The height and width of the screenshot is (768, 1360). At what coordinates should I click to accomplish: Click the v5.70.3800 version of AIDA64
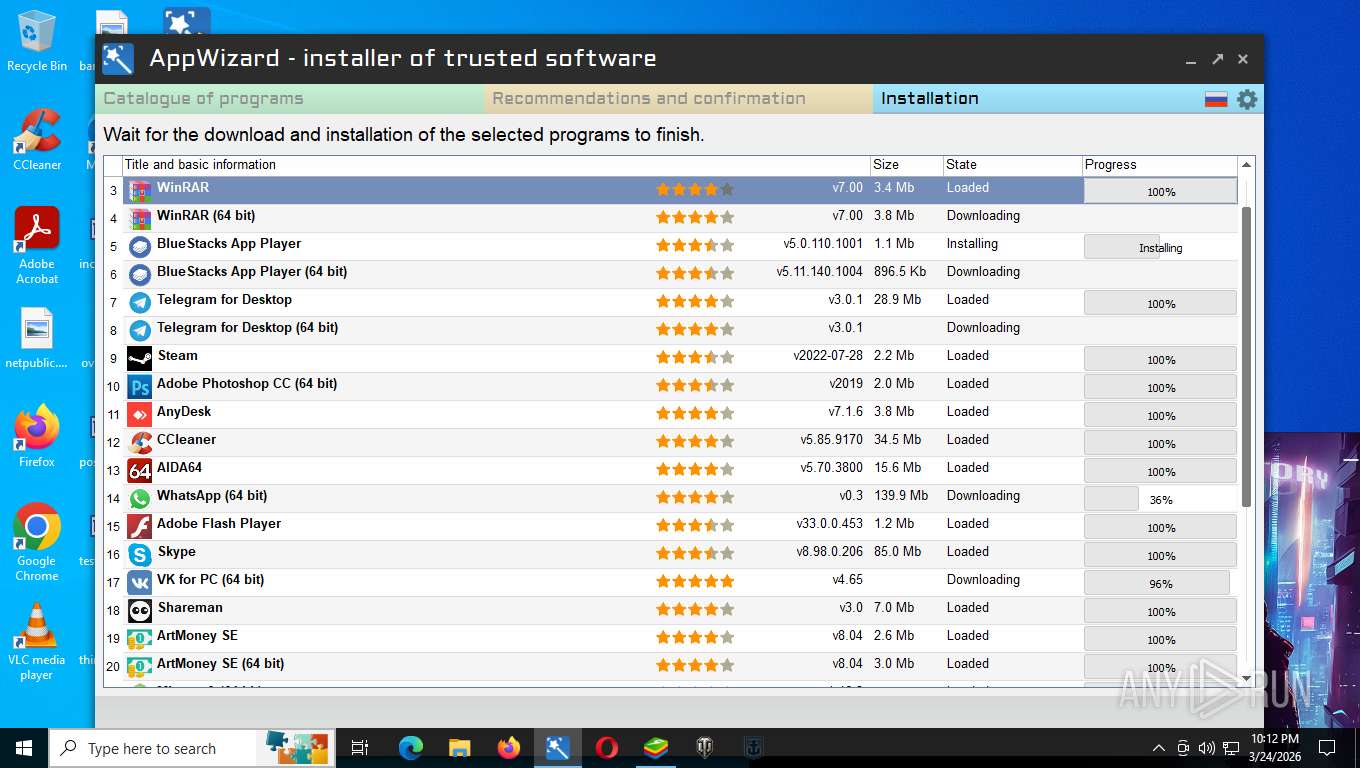[831, 467]
